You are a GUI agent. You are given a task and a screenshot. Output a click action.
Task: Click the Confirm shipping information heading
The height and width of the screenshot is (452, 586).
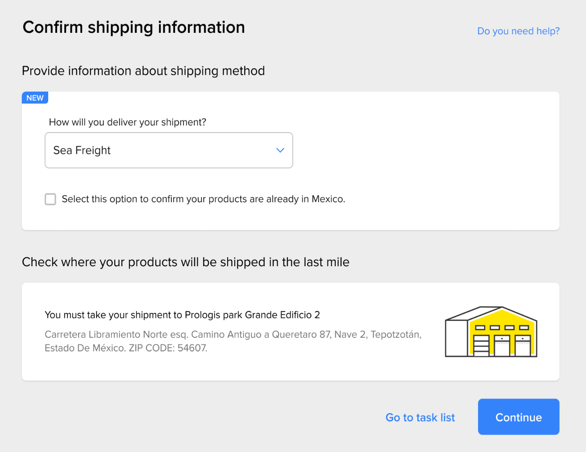[x=134, y=27]
